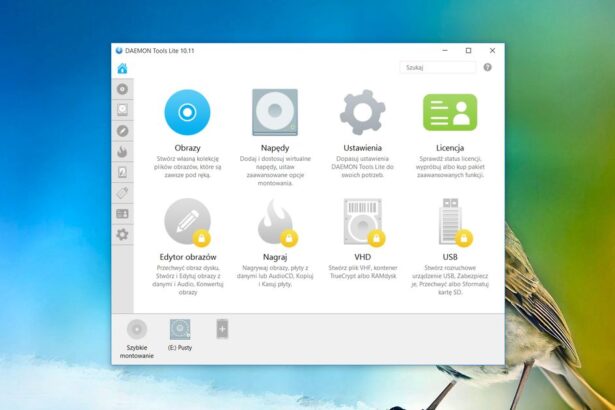Add a new drive with plus icon
The width and height of the screenshot is (615, 410).
[222, 329]
